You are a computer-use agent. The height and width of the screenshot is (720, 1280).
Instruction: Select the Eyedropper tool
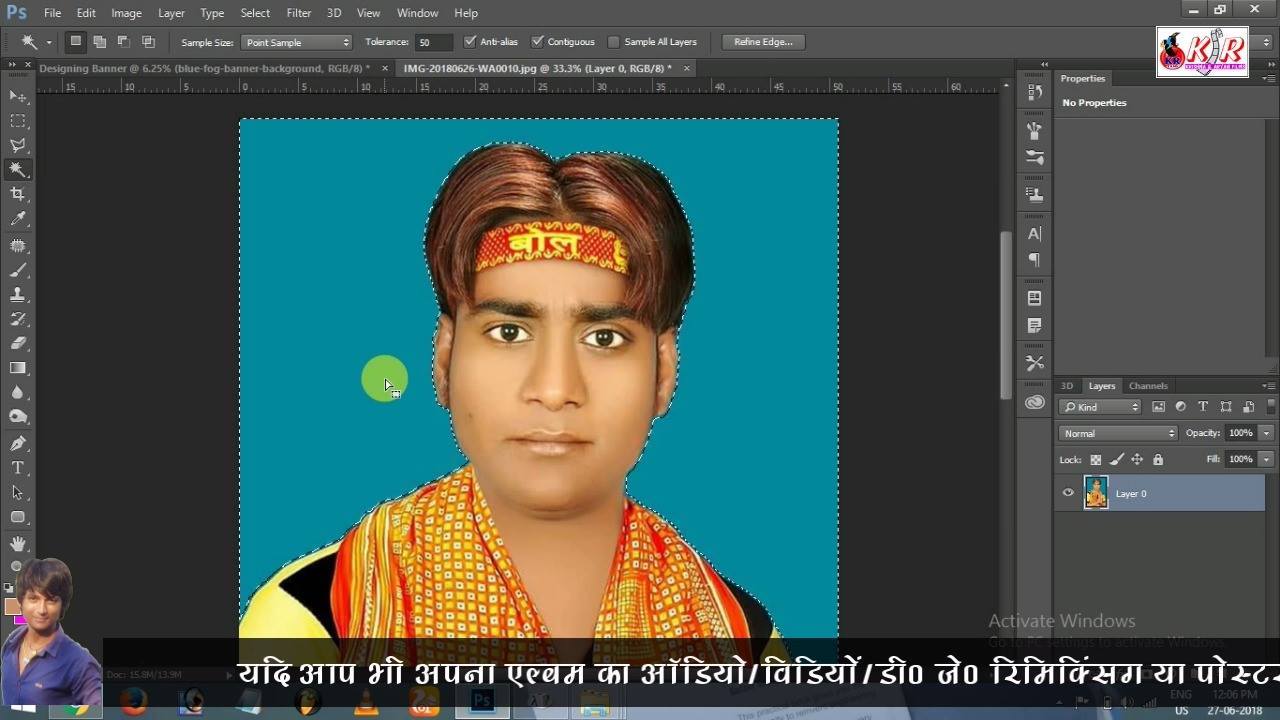tap(18, 219)
